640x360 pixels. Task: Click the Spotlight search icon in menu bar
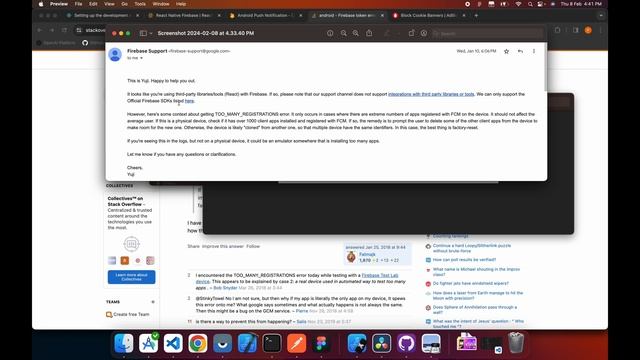530,4
